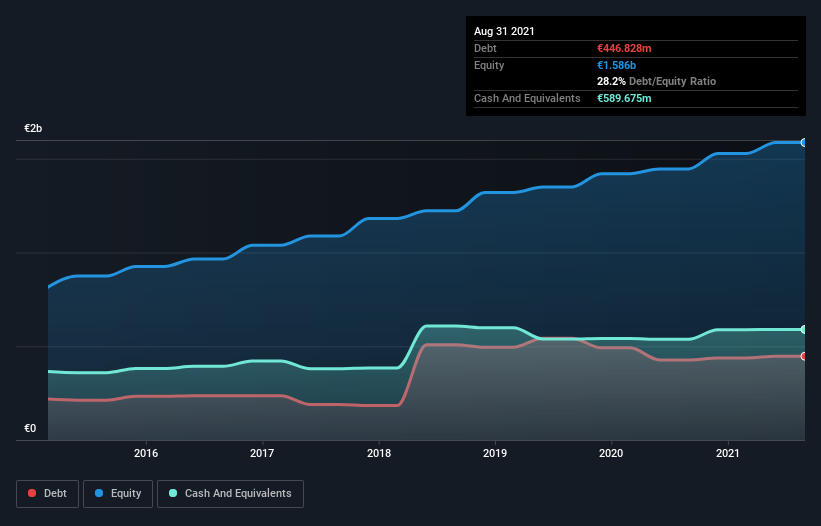
Task: Toggle the Debt series legend button
Action: [47, 494]
